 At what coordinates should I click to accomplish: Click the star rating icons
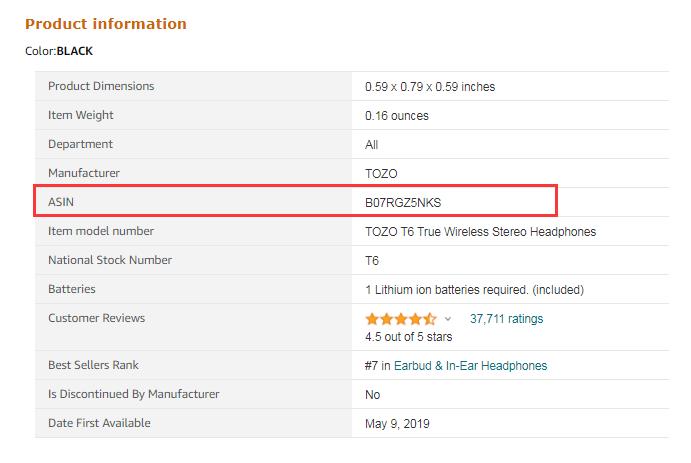click(x=400, y=319)
